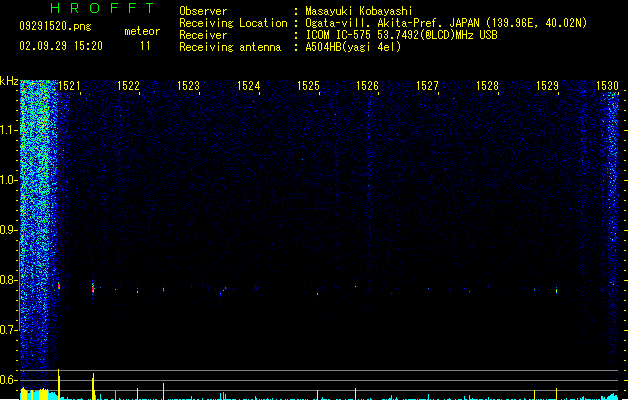Click the Receiving antenna label

(x=230, y=47)
